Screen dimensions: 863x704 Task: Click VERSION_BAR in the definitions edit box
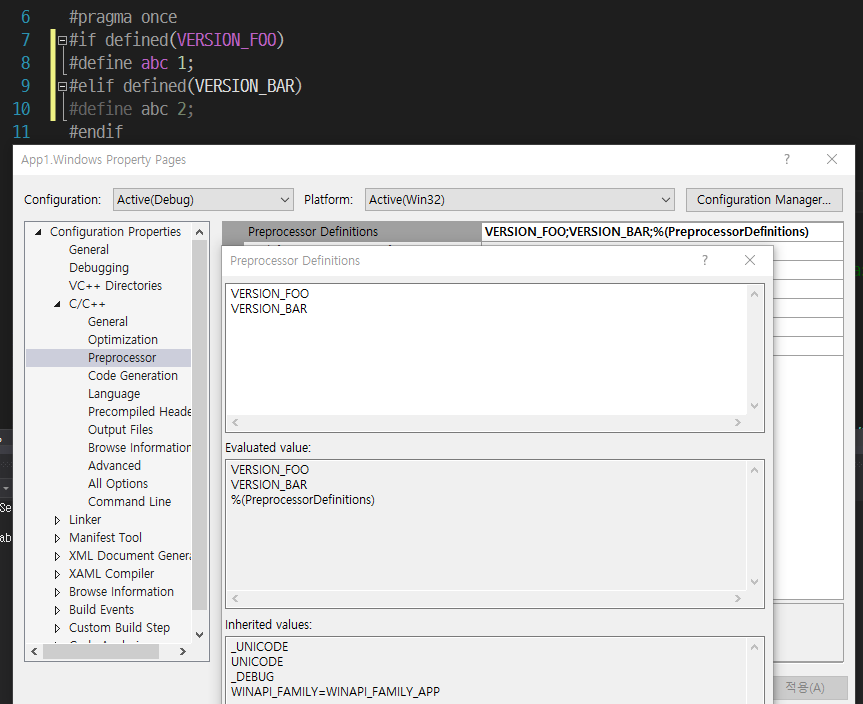269,309
